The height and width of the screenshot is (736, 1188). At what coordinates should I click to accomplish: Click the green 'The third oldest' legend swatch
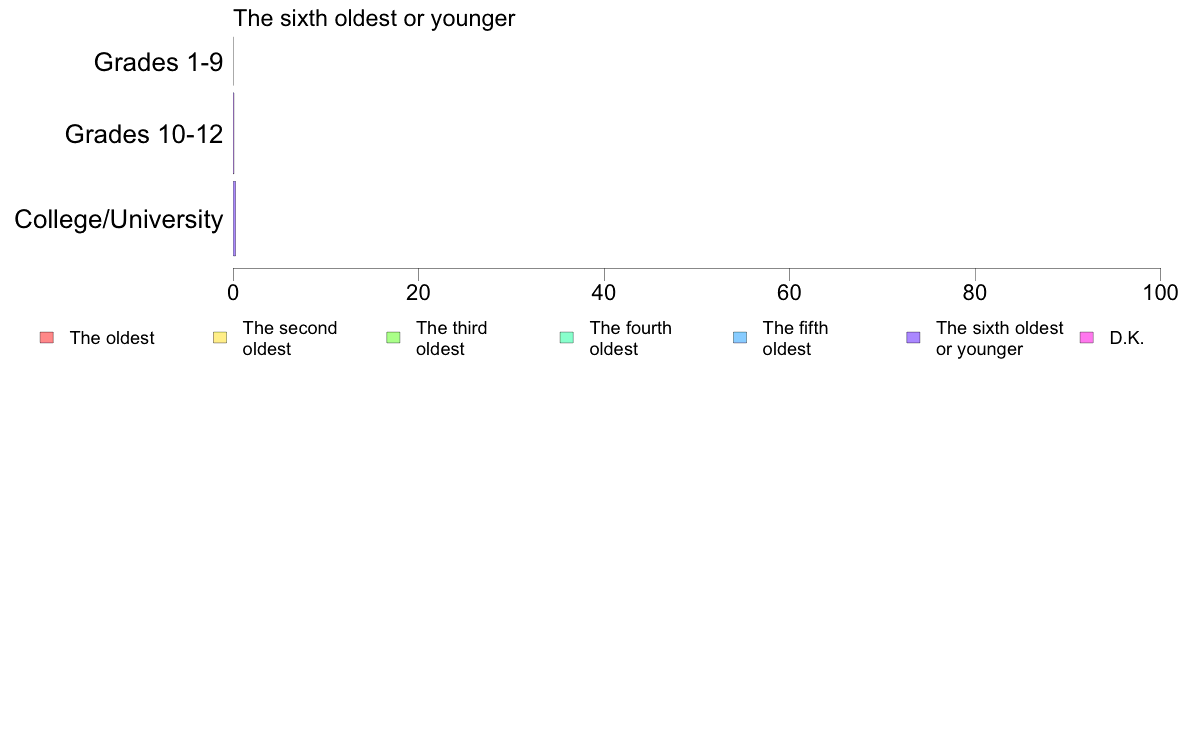coord(393,337)
